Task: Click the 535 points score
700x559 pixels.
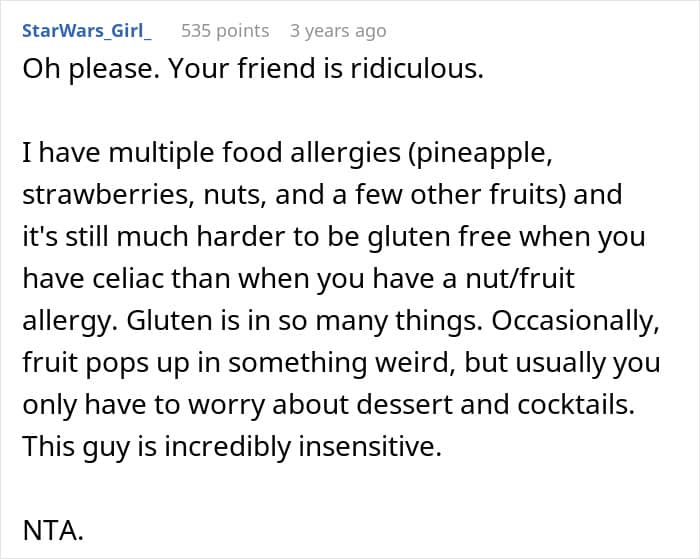Action: click(x=225, y=31)
